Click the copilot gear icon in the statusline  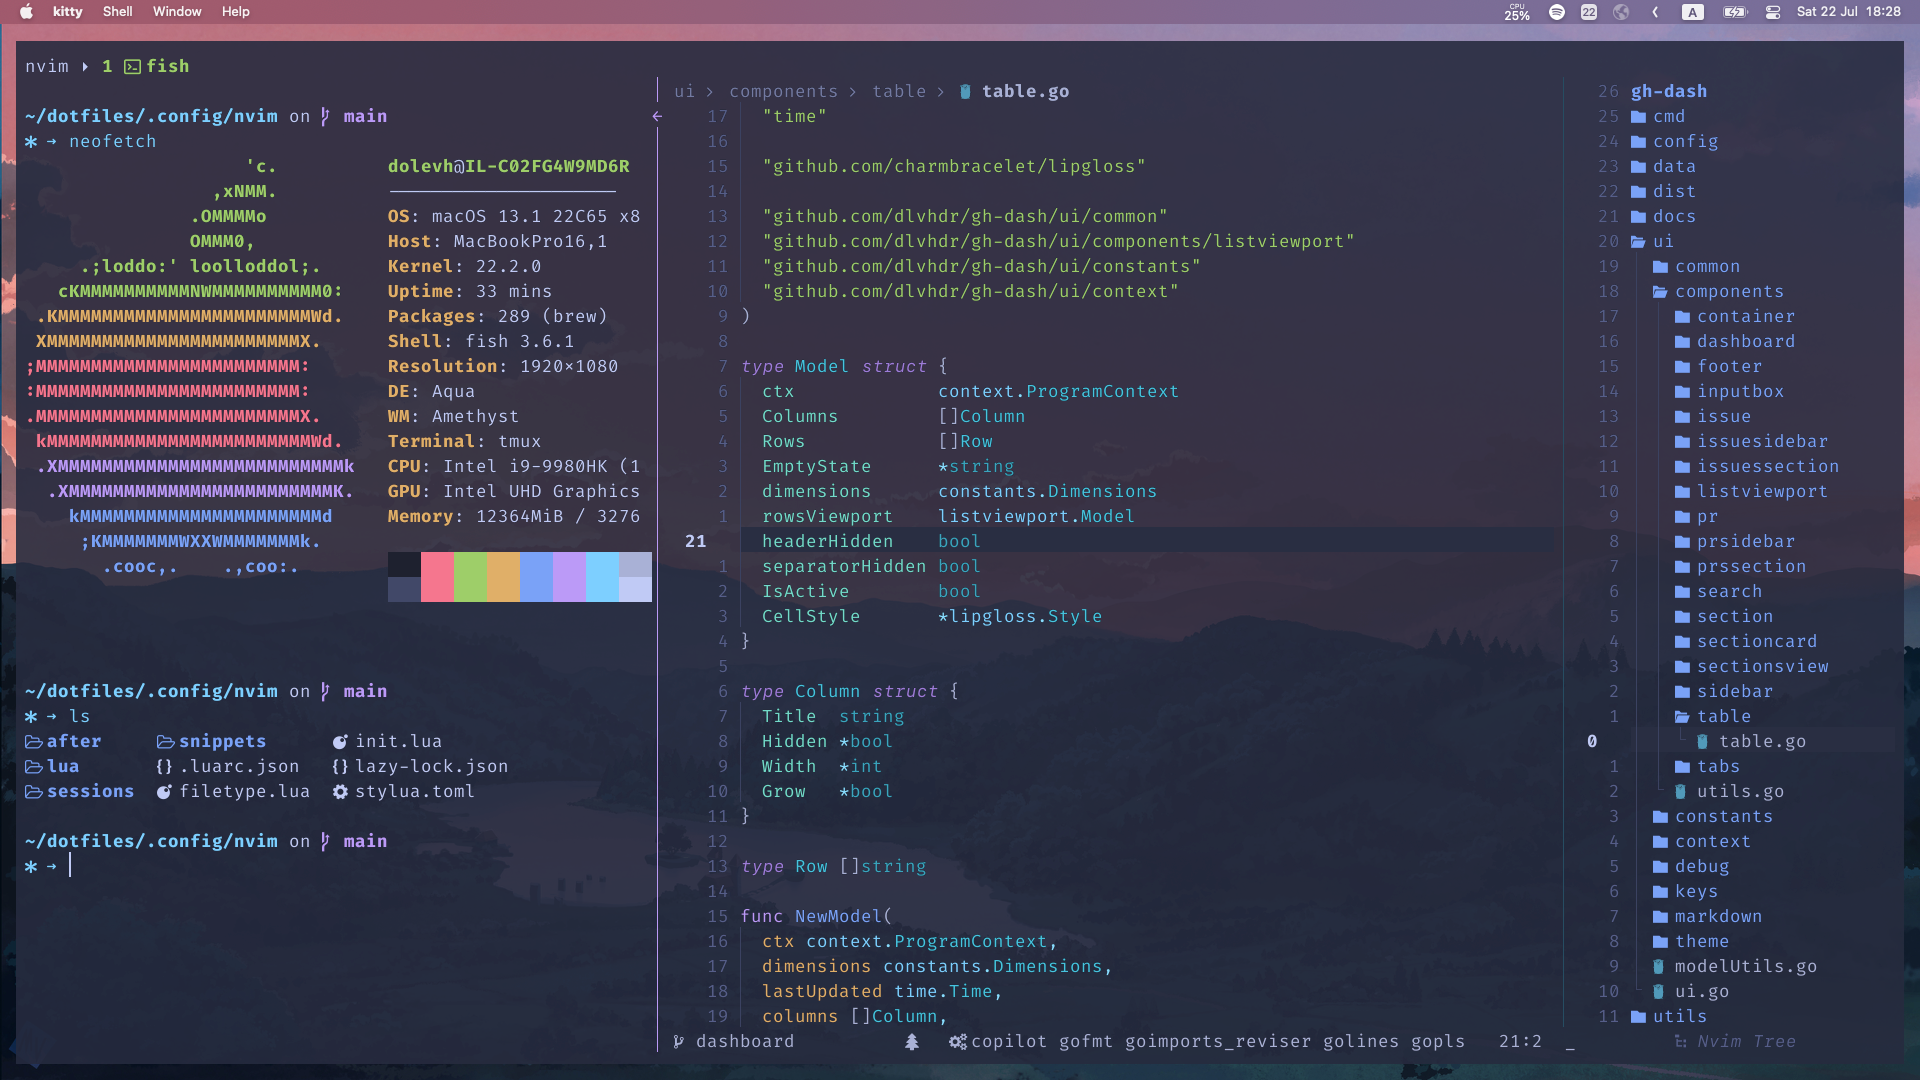[x=957, y=1042]
